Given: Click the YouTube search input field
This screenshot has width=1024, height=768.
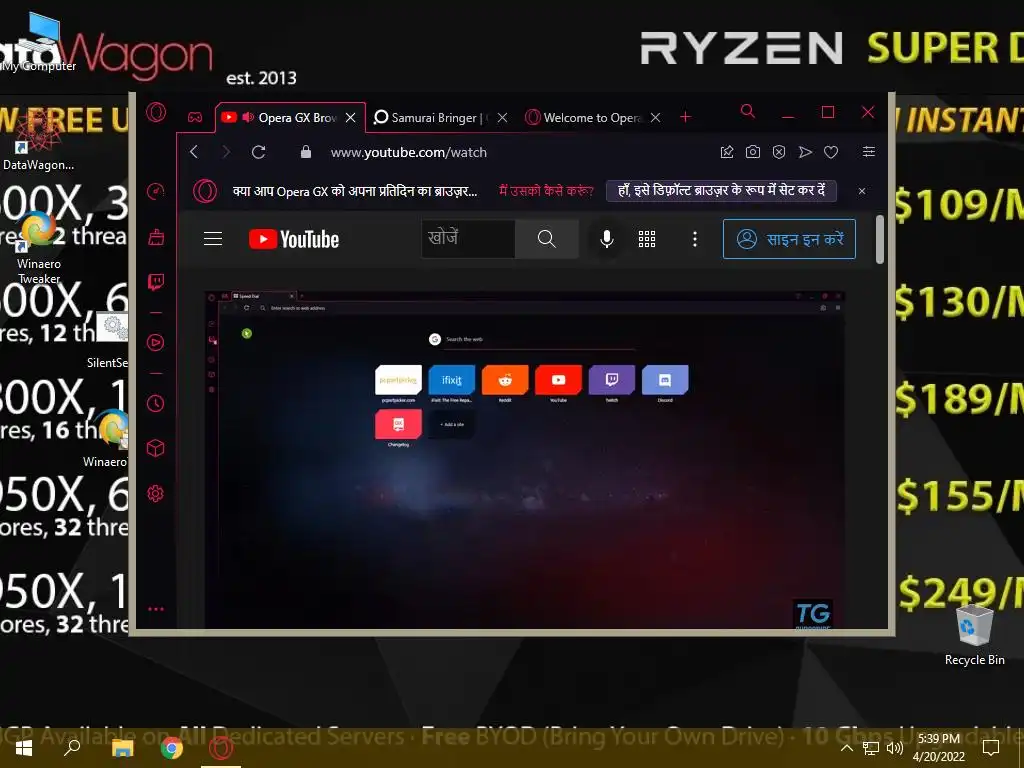Looking at the screenshot, I should [x=468, y=239].
